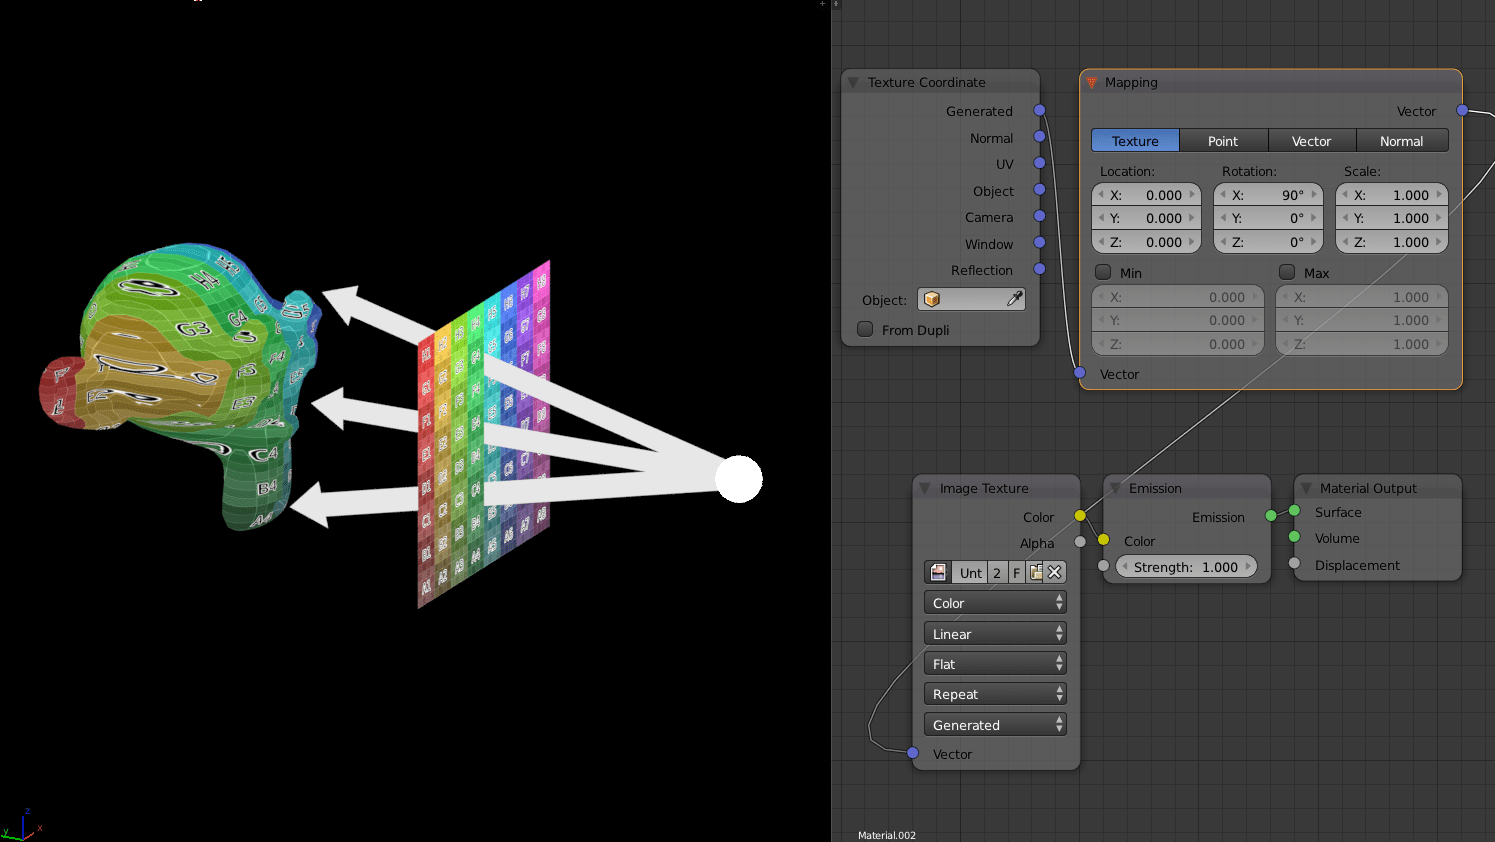The height and width of the screenshot is (842, 1495).
Task: Pick an object with the eyedropper in Texture Coordinate
Action: pyautogui.click(x=1014, y=298)
